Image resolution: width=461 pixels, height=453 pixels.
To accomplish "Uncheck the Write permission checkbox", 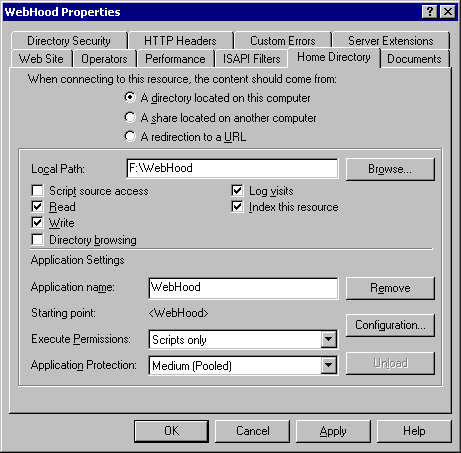I will (37, 222).
